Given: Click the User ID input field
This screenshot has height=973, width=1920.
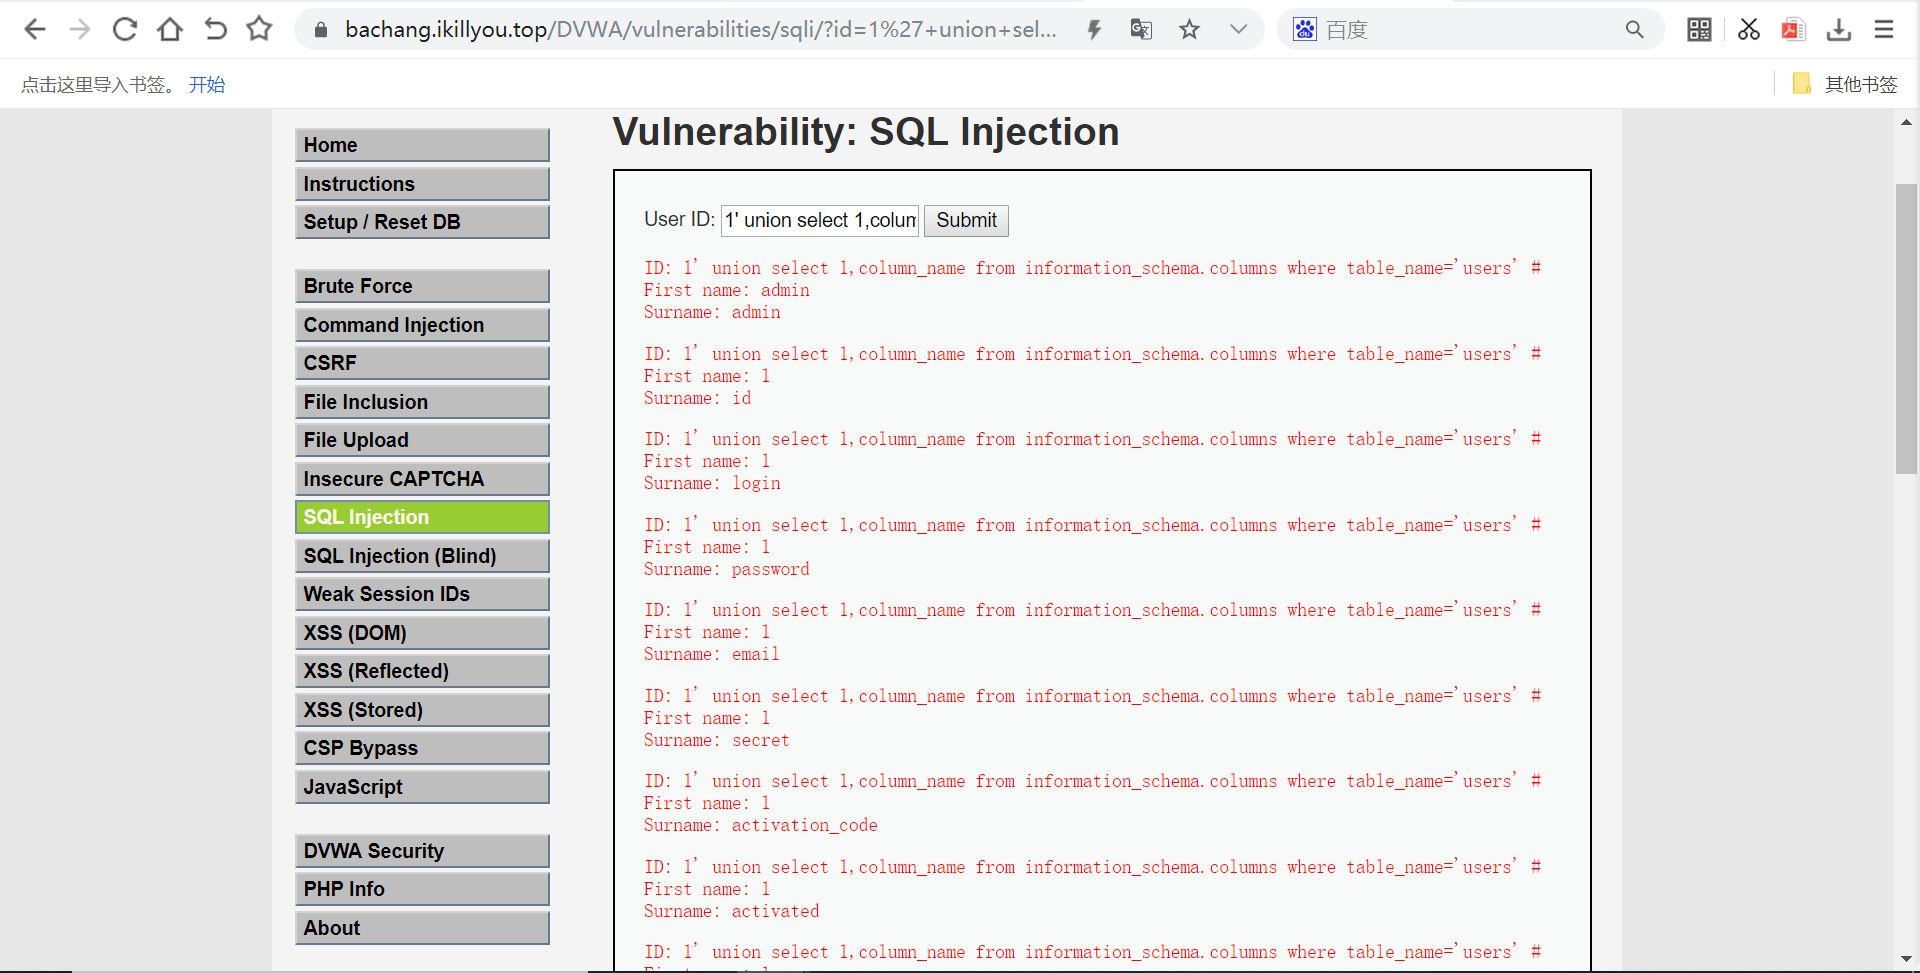Looking at the screenshot, I should coord(820,220).
